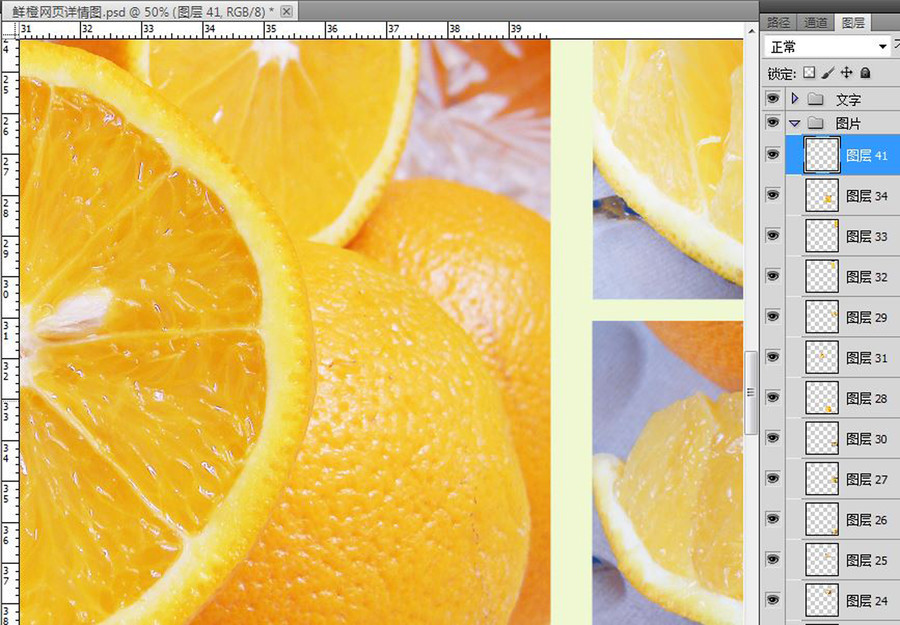Switch to the 路径 panel tab
Screen dimensions: 900x625
pyautogui.click(x=778, y=22)
